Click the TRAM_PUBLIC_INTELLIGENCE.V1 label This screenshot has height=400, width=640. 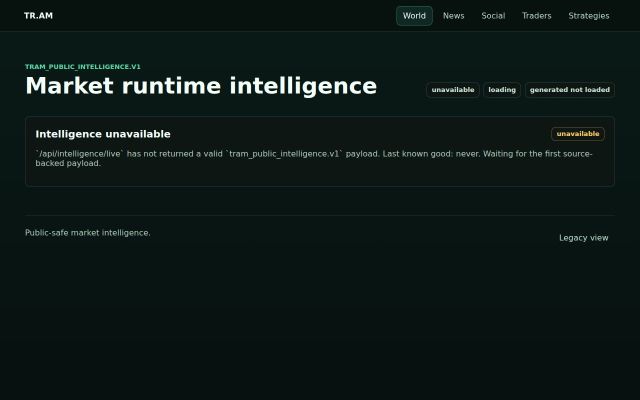point(83,67)
